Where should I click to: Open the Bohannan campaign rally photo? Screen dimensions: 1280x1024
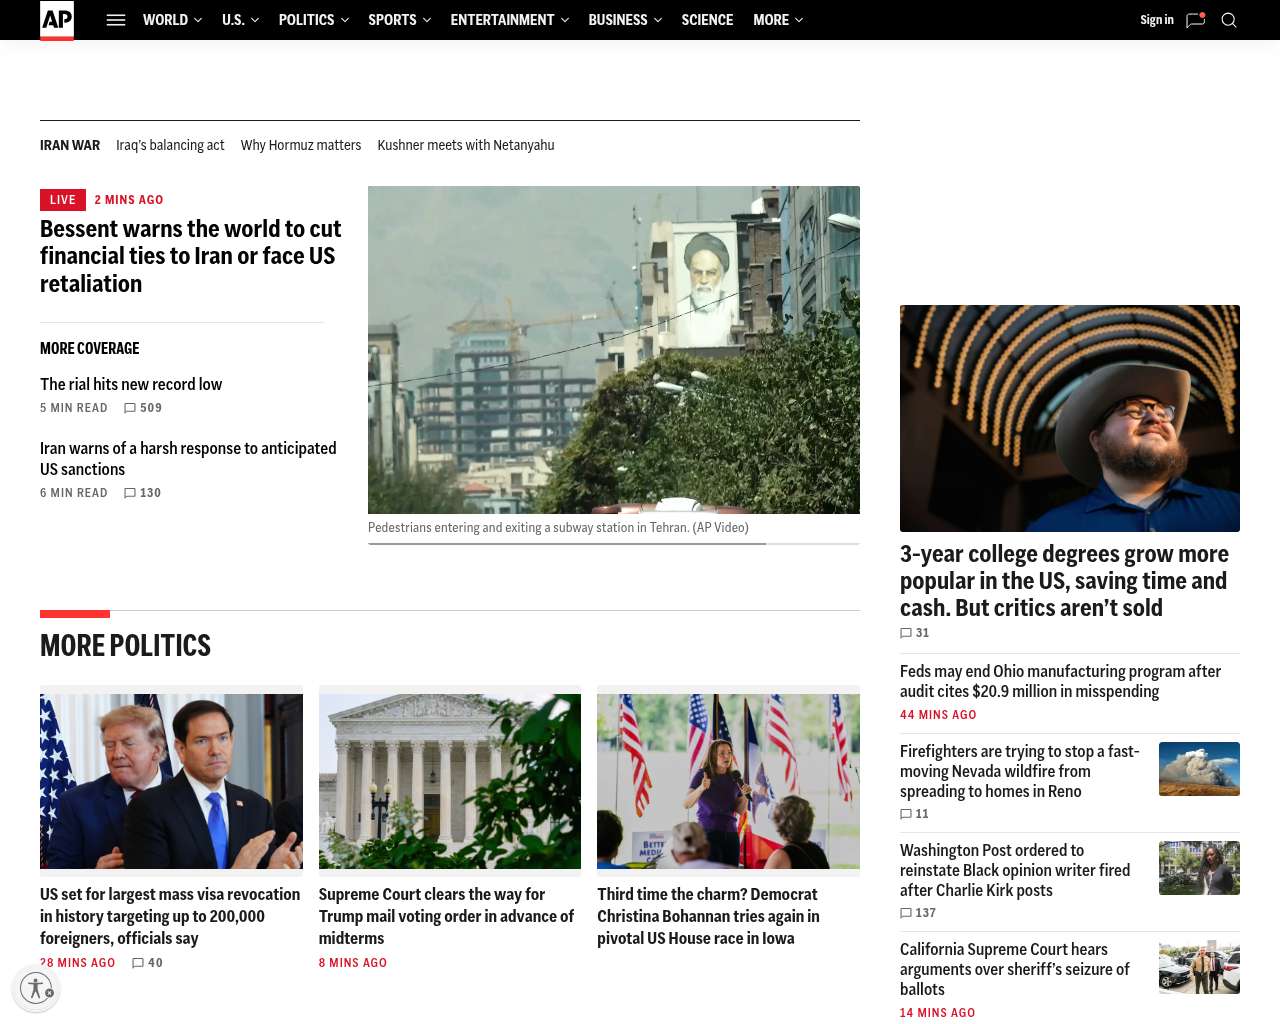(x=728, y=781)
